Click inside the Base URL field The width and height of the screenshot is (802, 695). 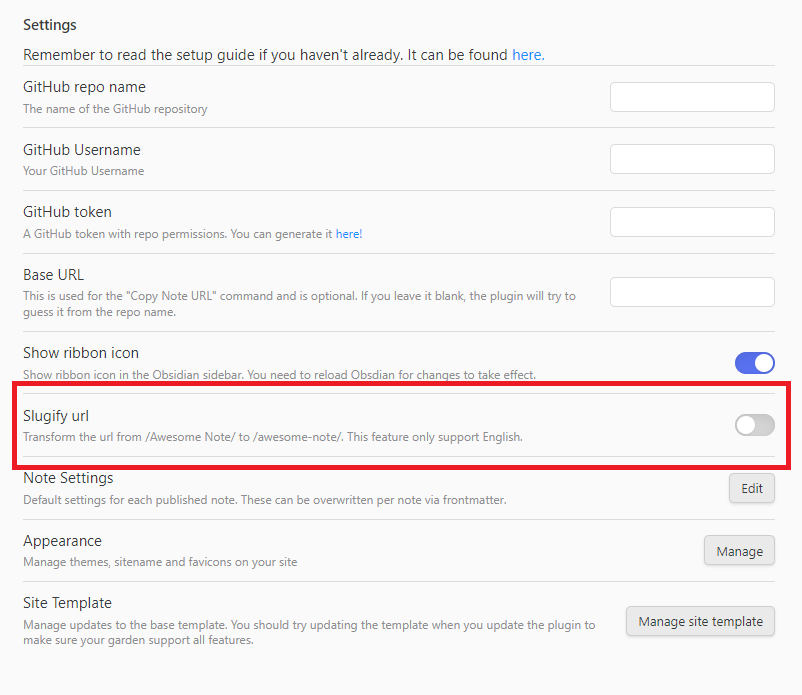click(692, 291)
